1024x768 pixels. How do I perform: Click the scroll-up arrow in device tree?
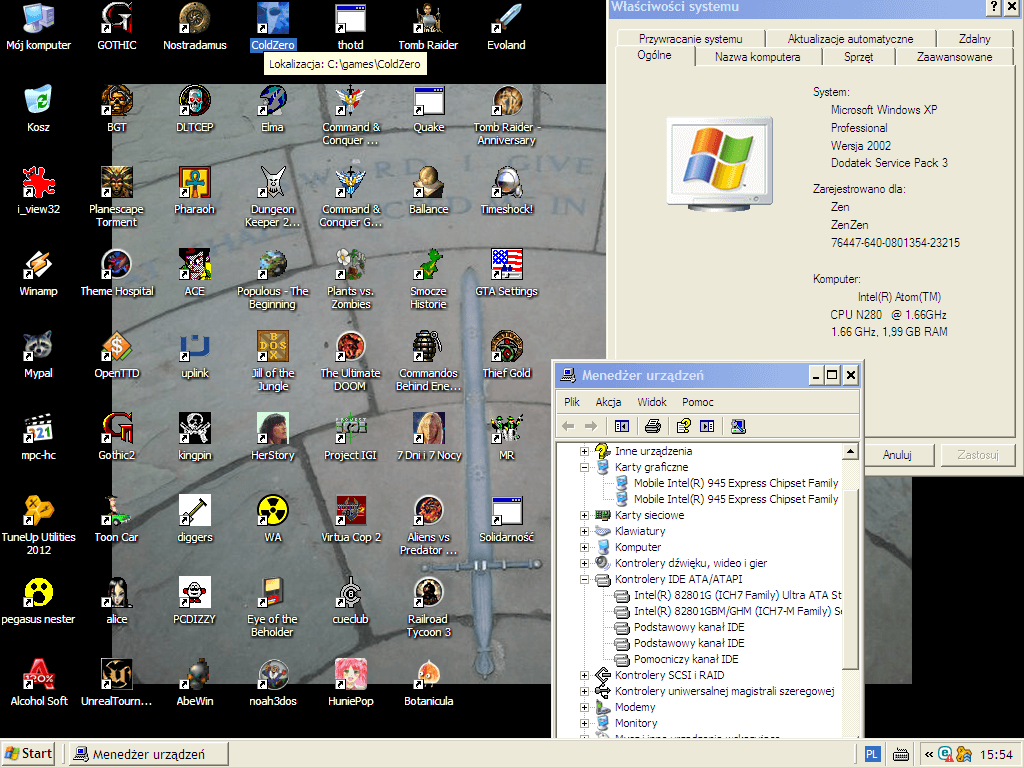pyautogui.click(x=850, y=451)
